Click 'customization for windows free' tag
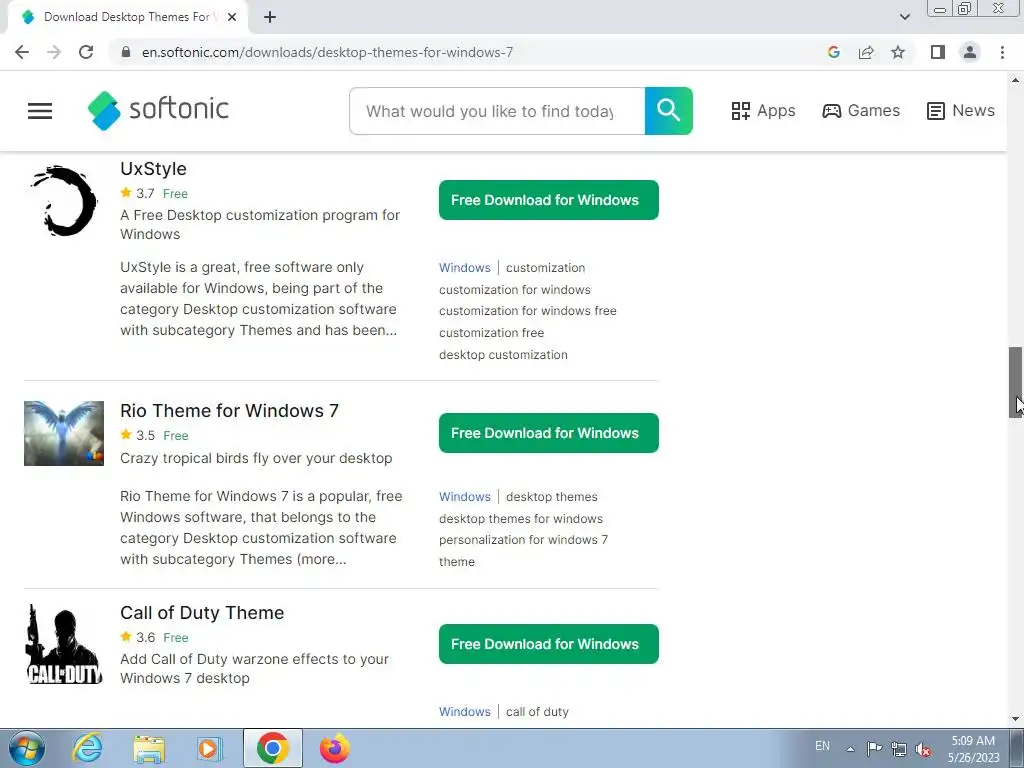This screenshot has height=768, width=1024. click(528, 311)
